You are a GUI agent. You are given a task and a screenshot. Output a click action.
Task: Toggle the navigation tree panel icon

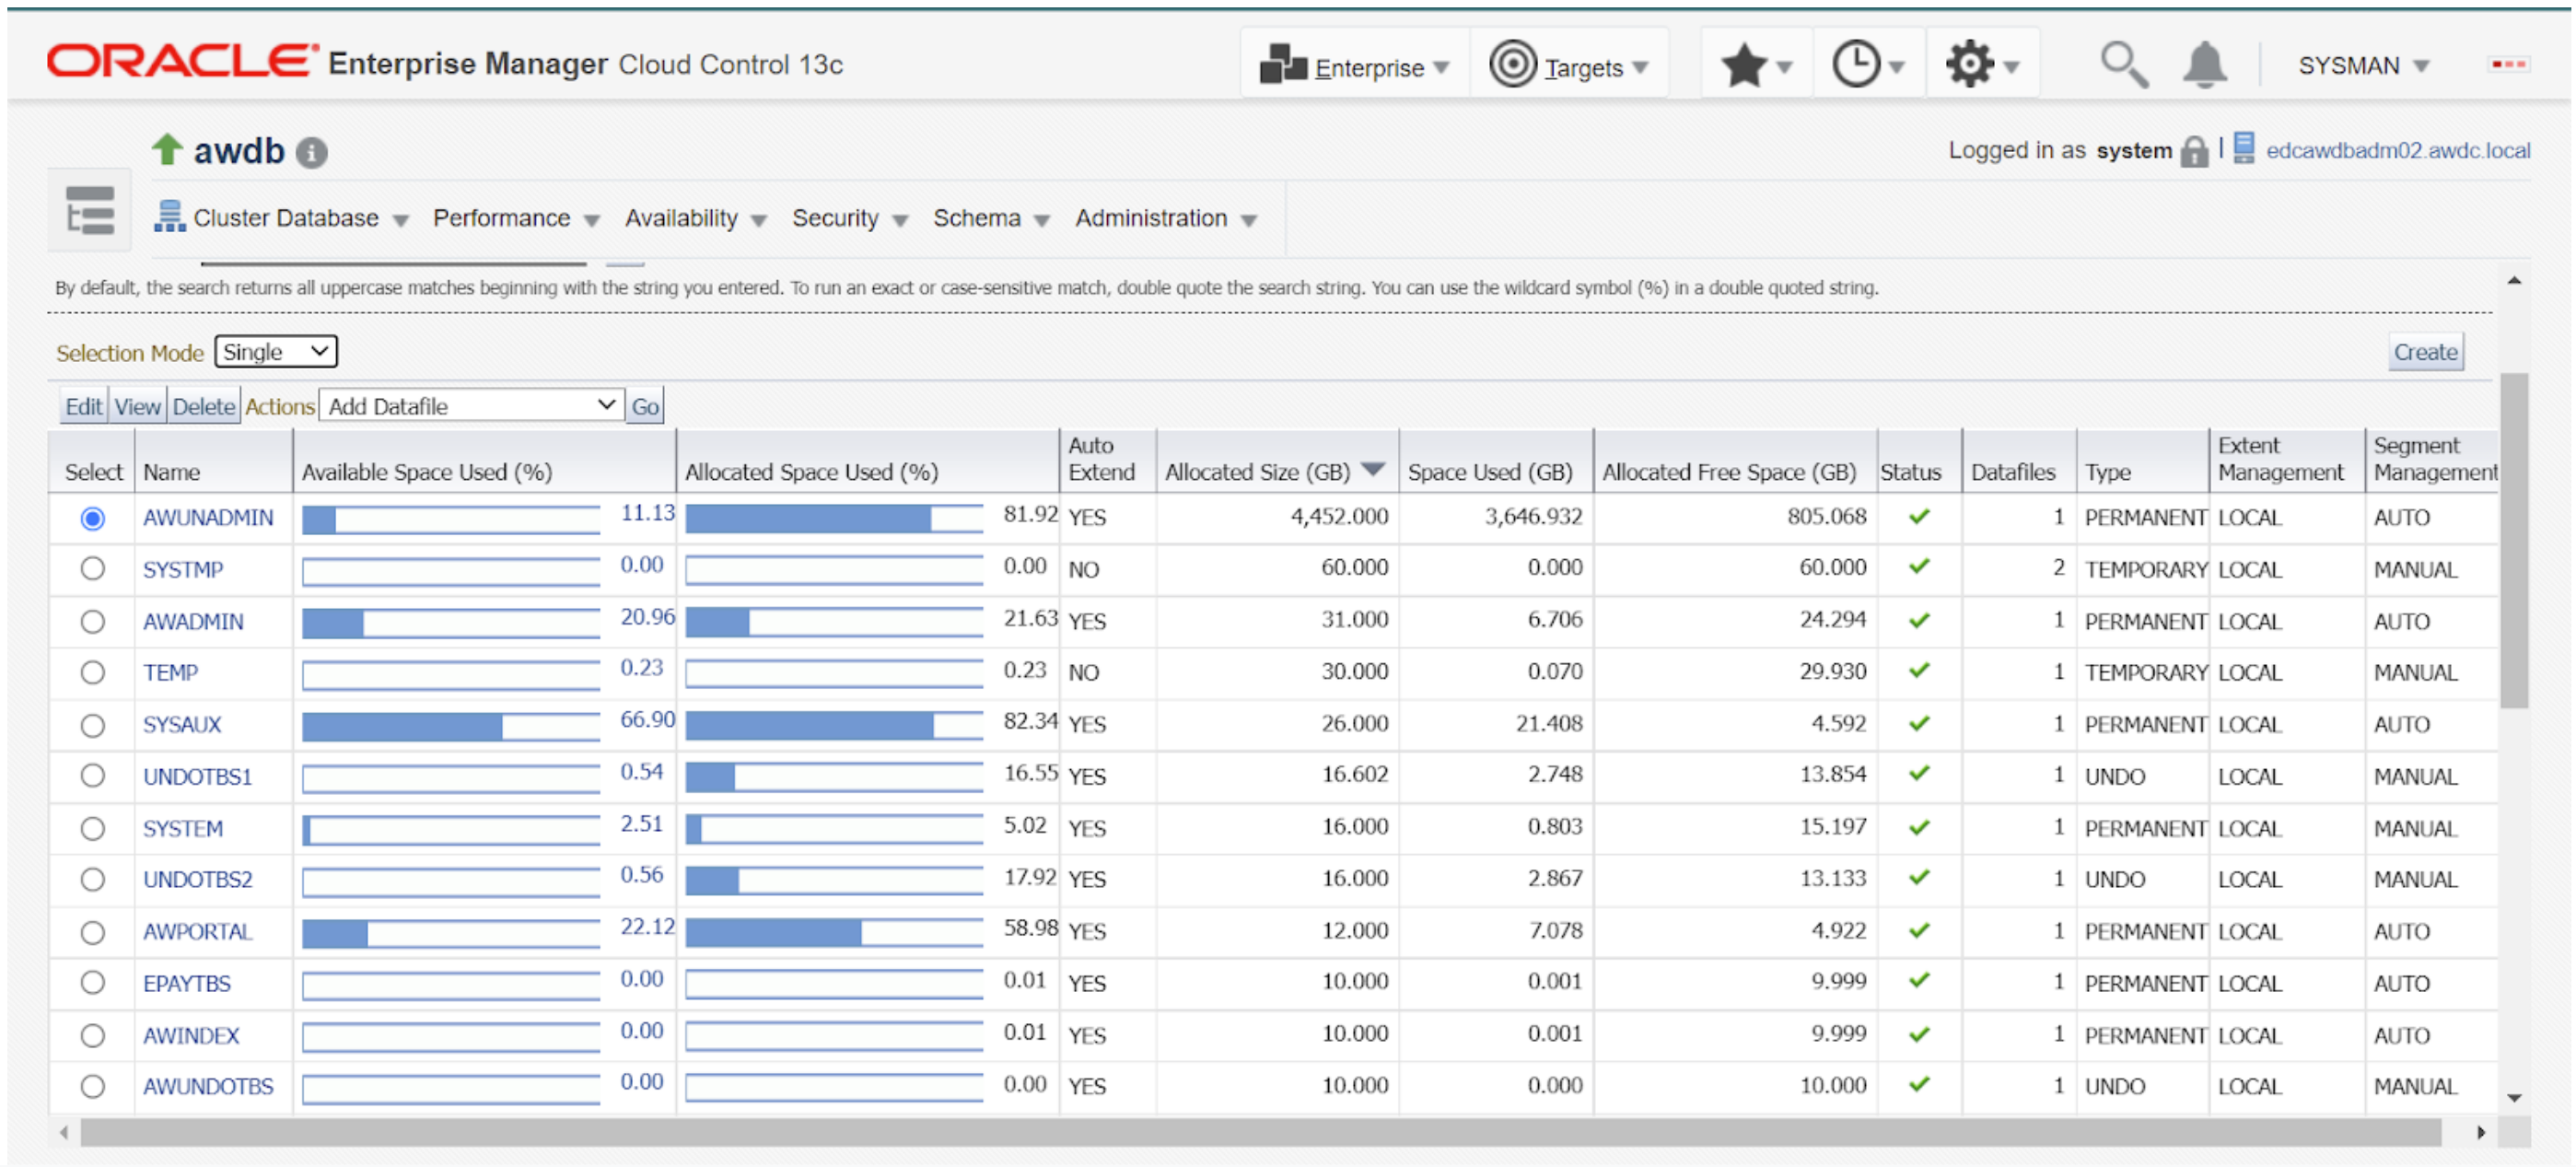pyautogui.click(x=90, y=210)
